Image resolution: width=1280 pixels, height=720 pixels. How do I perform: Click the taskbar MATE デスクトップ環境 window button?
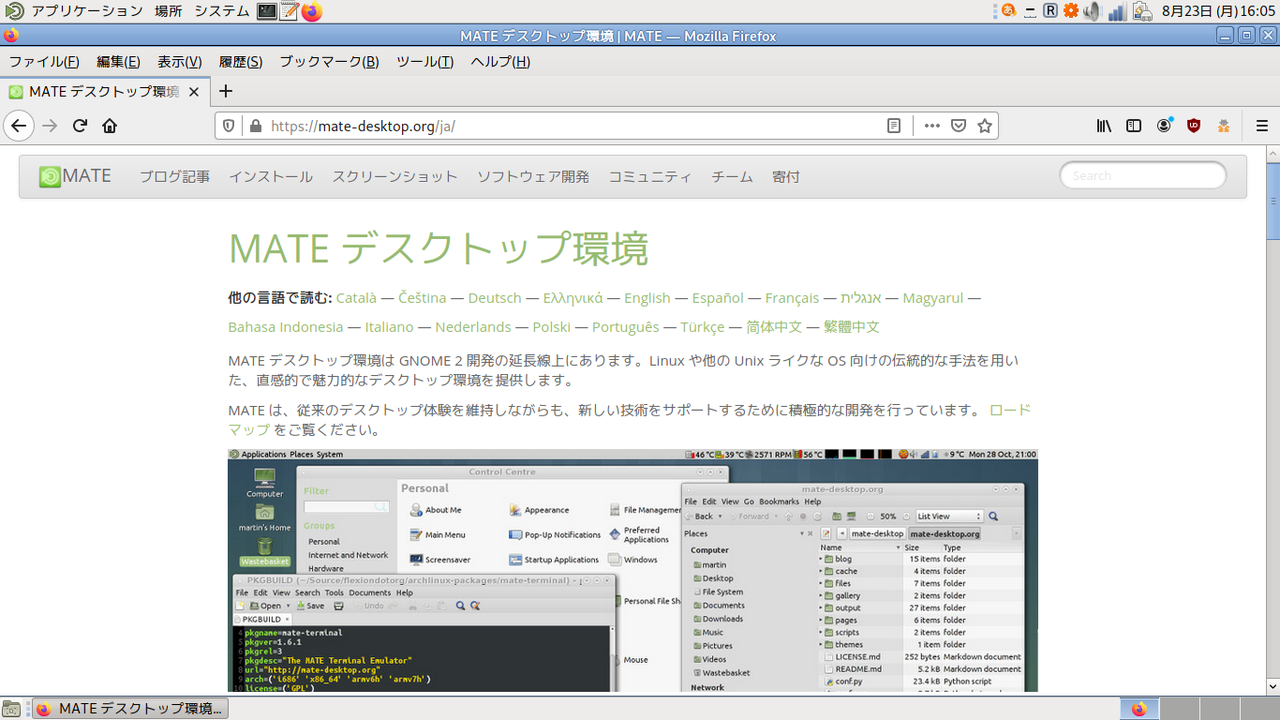coord(128,709)
